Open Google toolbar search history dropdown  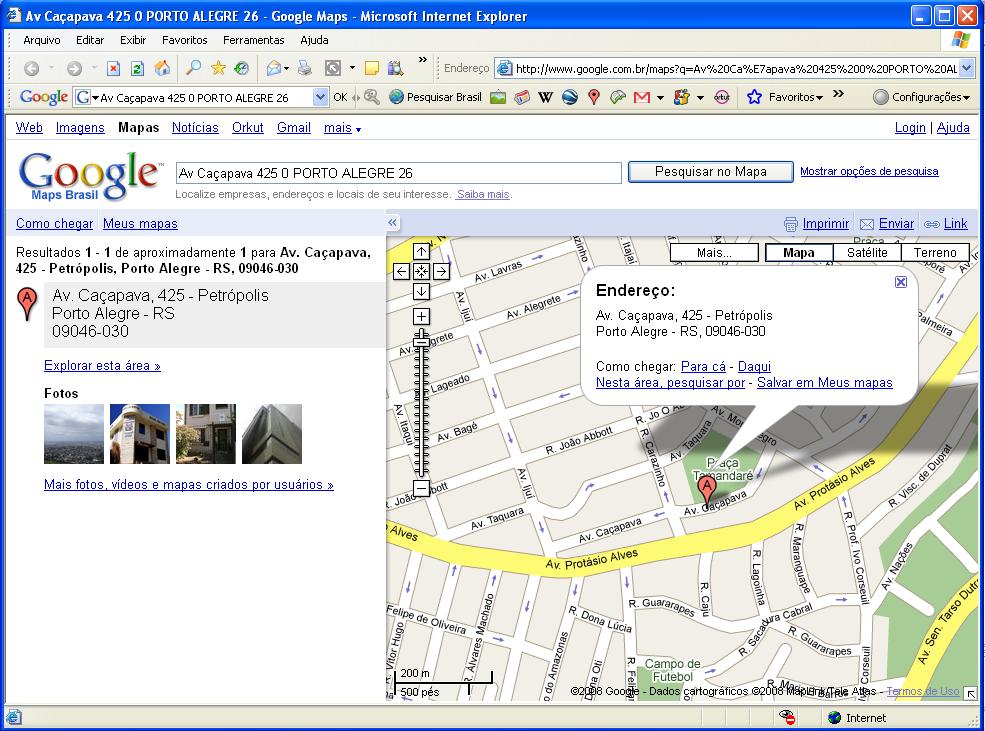(x=320, y=97)
